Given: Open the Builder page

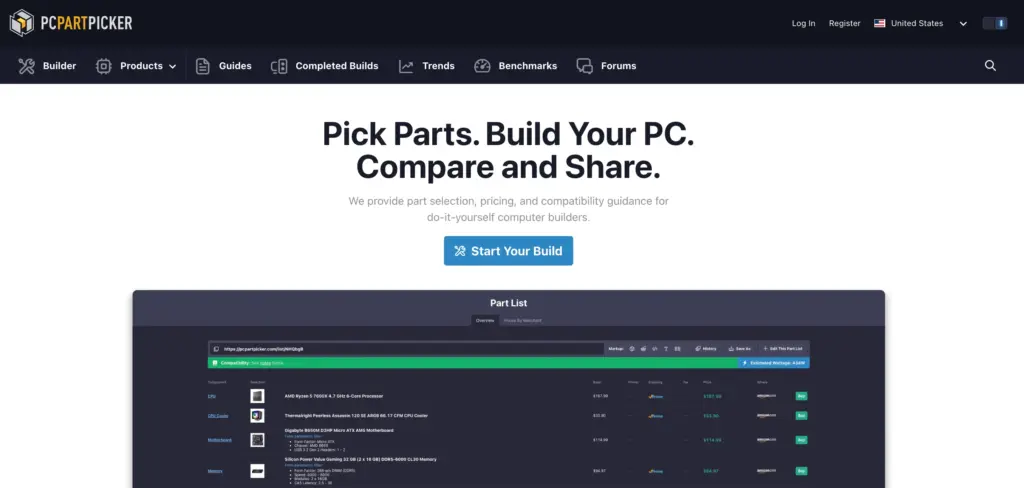Looking at the screenshot, I should [47, 66].
